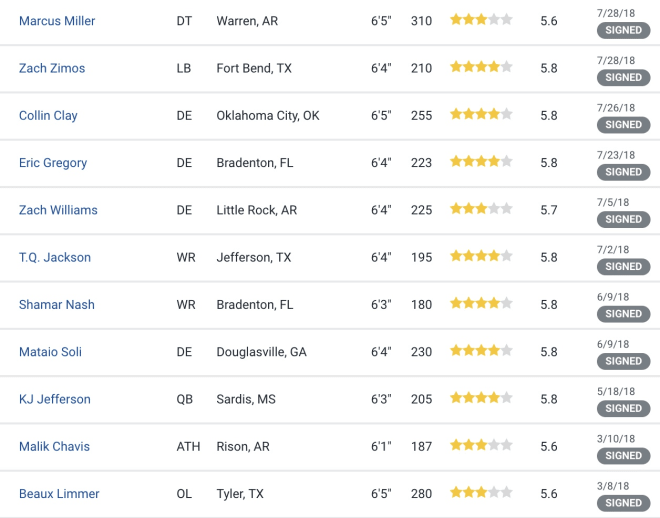The width and height of the screenshot is (660, 518).
Task: View Eric Gregory's profile page
Action: click(x=53, y=163)
